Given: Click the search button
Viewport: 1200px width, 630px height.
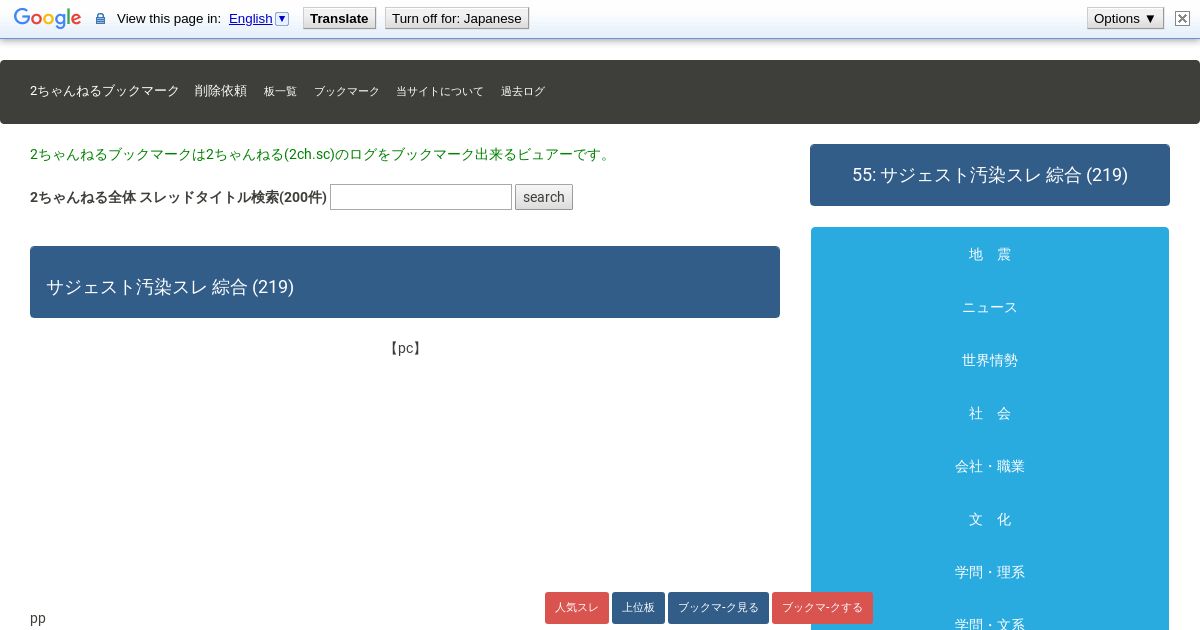Looking at the screenshot, I should [x=544, y=197].
